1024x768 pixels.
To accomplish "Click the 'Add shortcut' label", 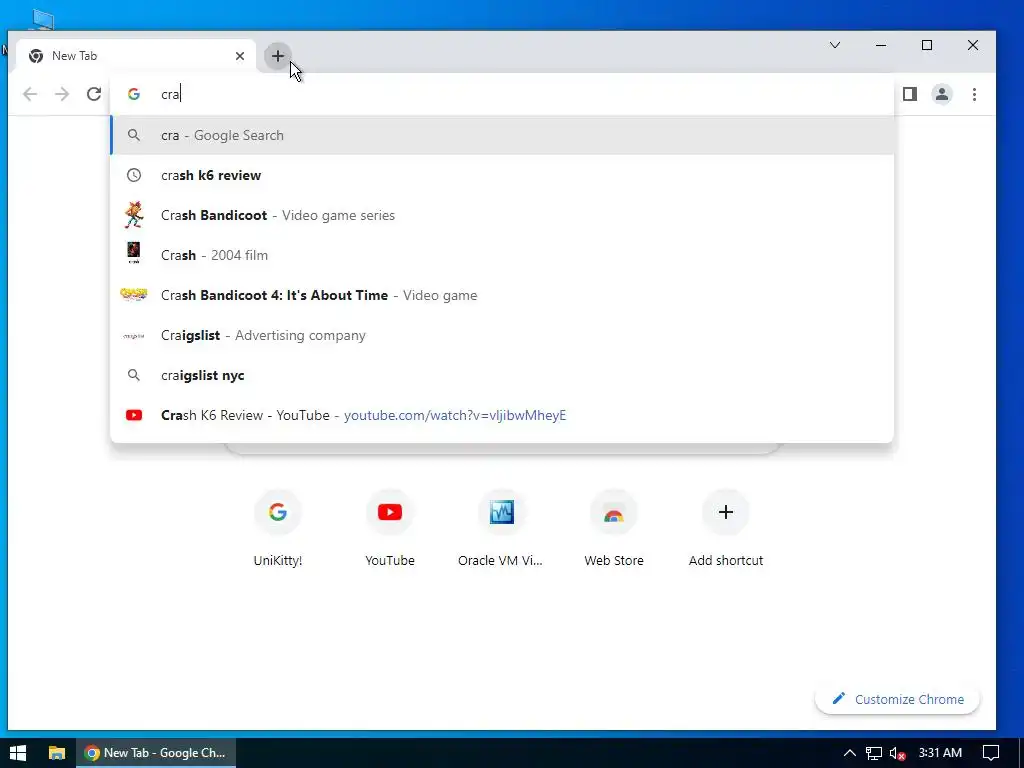I will [x=726, y=560].
